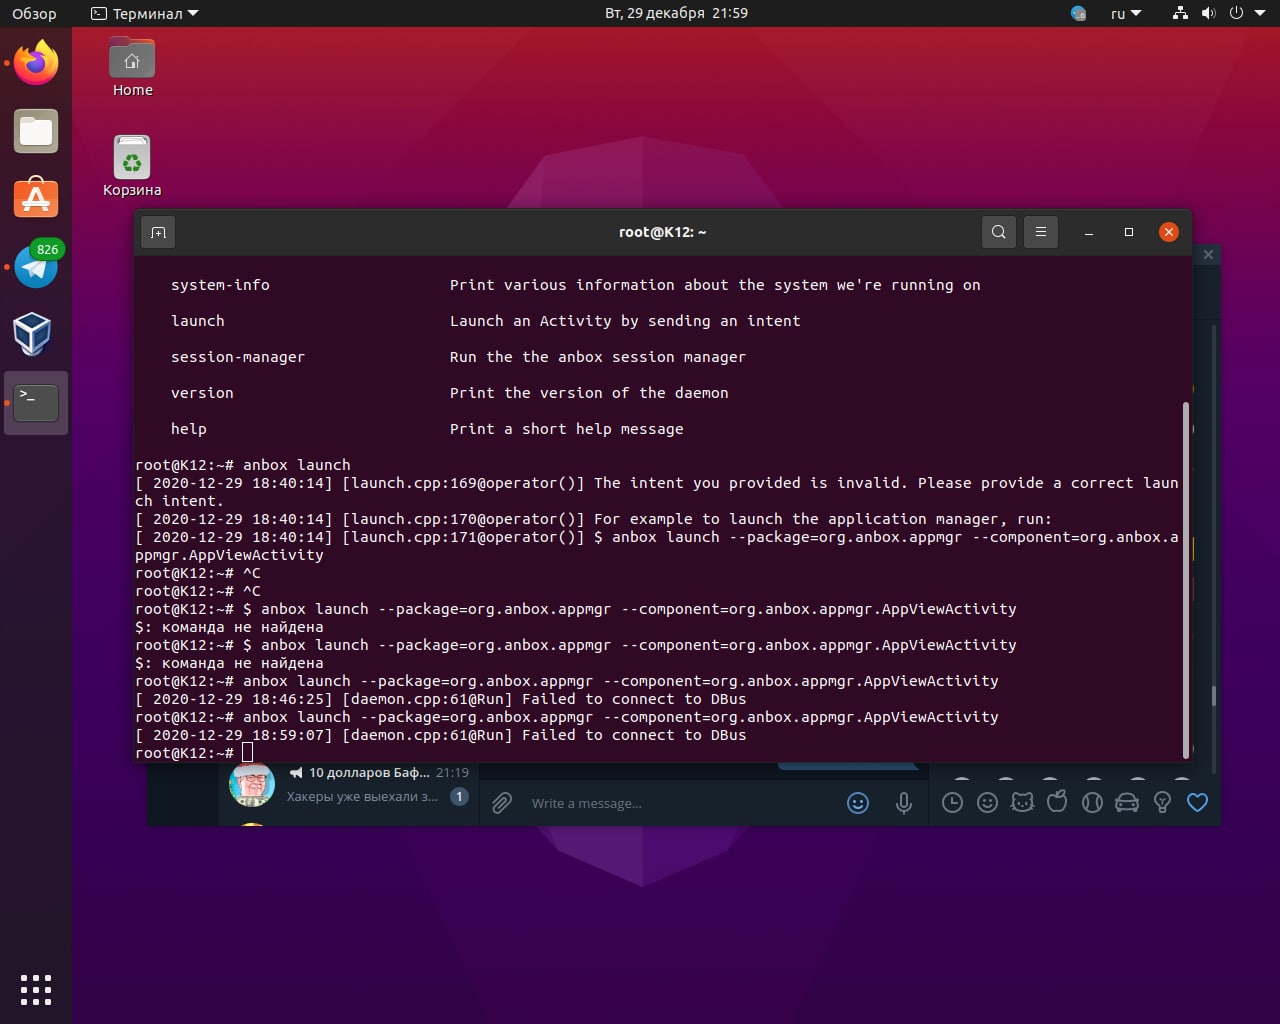
Task: Select the smileys emoji category
Action: click(988, 803)
